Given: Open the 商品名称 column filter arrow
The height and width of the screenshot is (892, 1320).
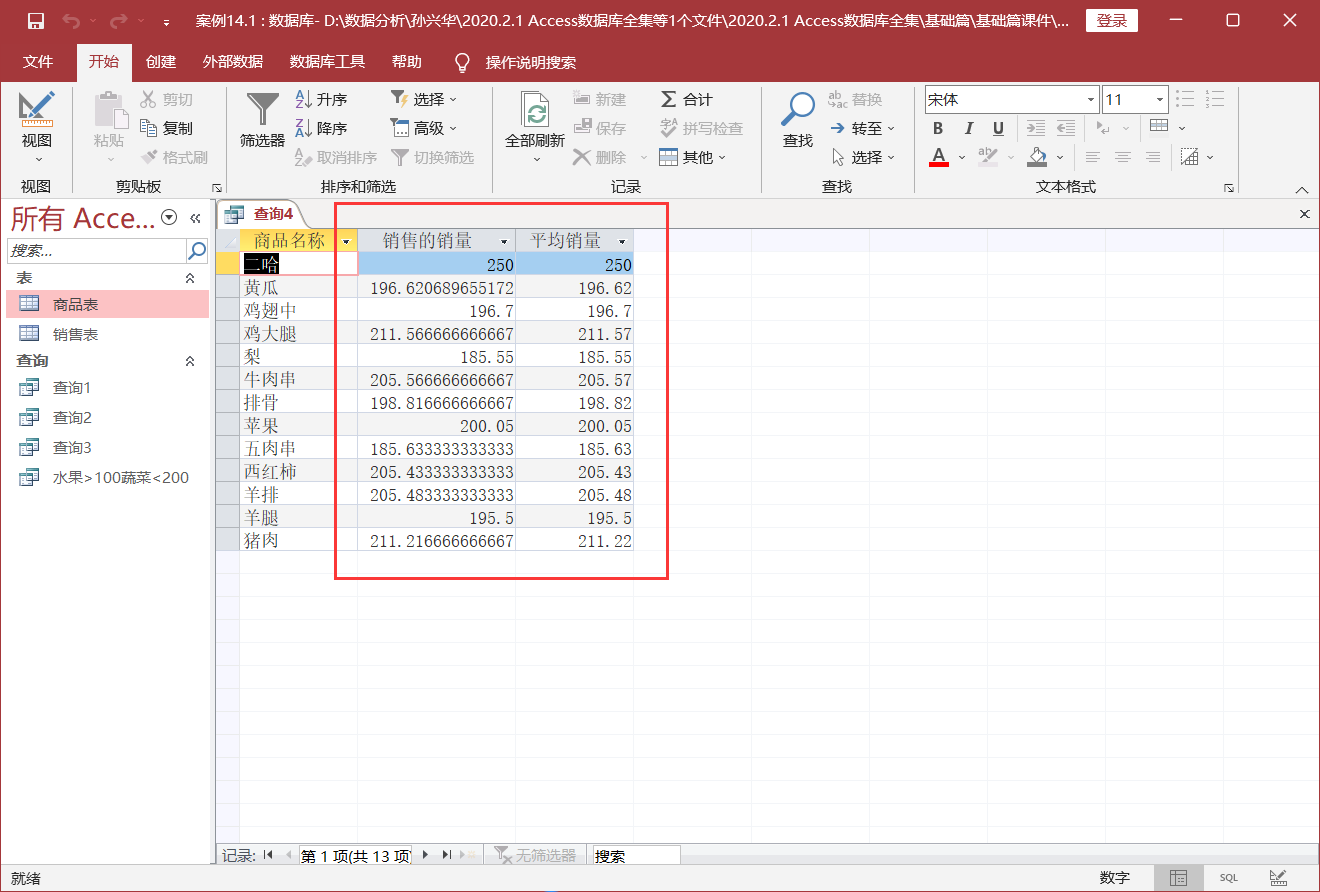Looking at the screenshot, I should click(x=347, y=241).
